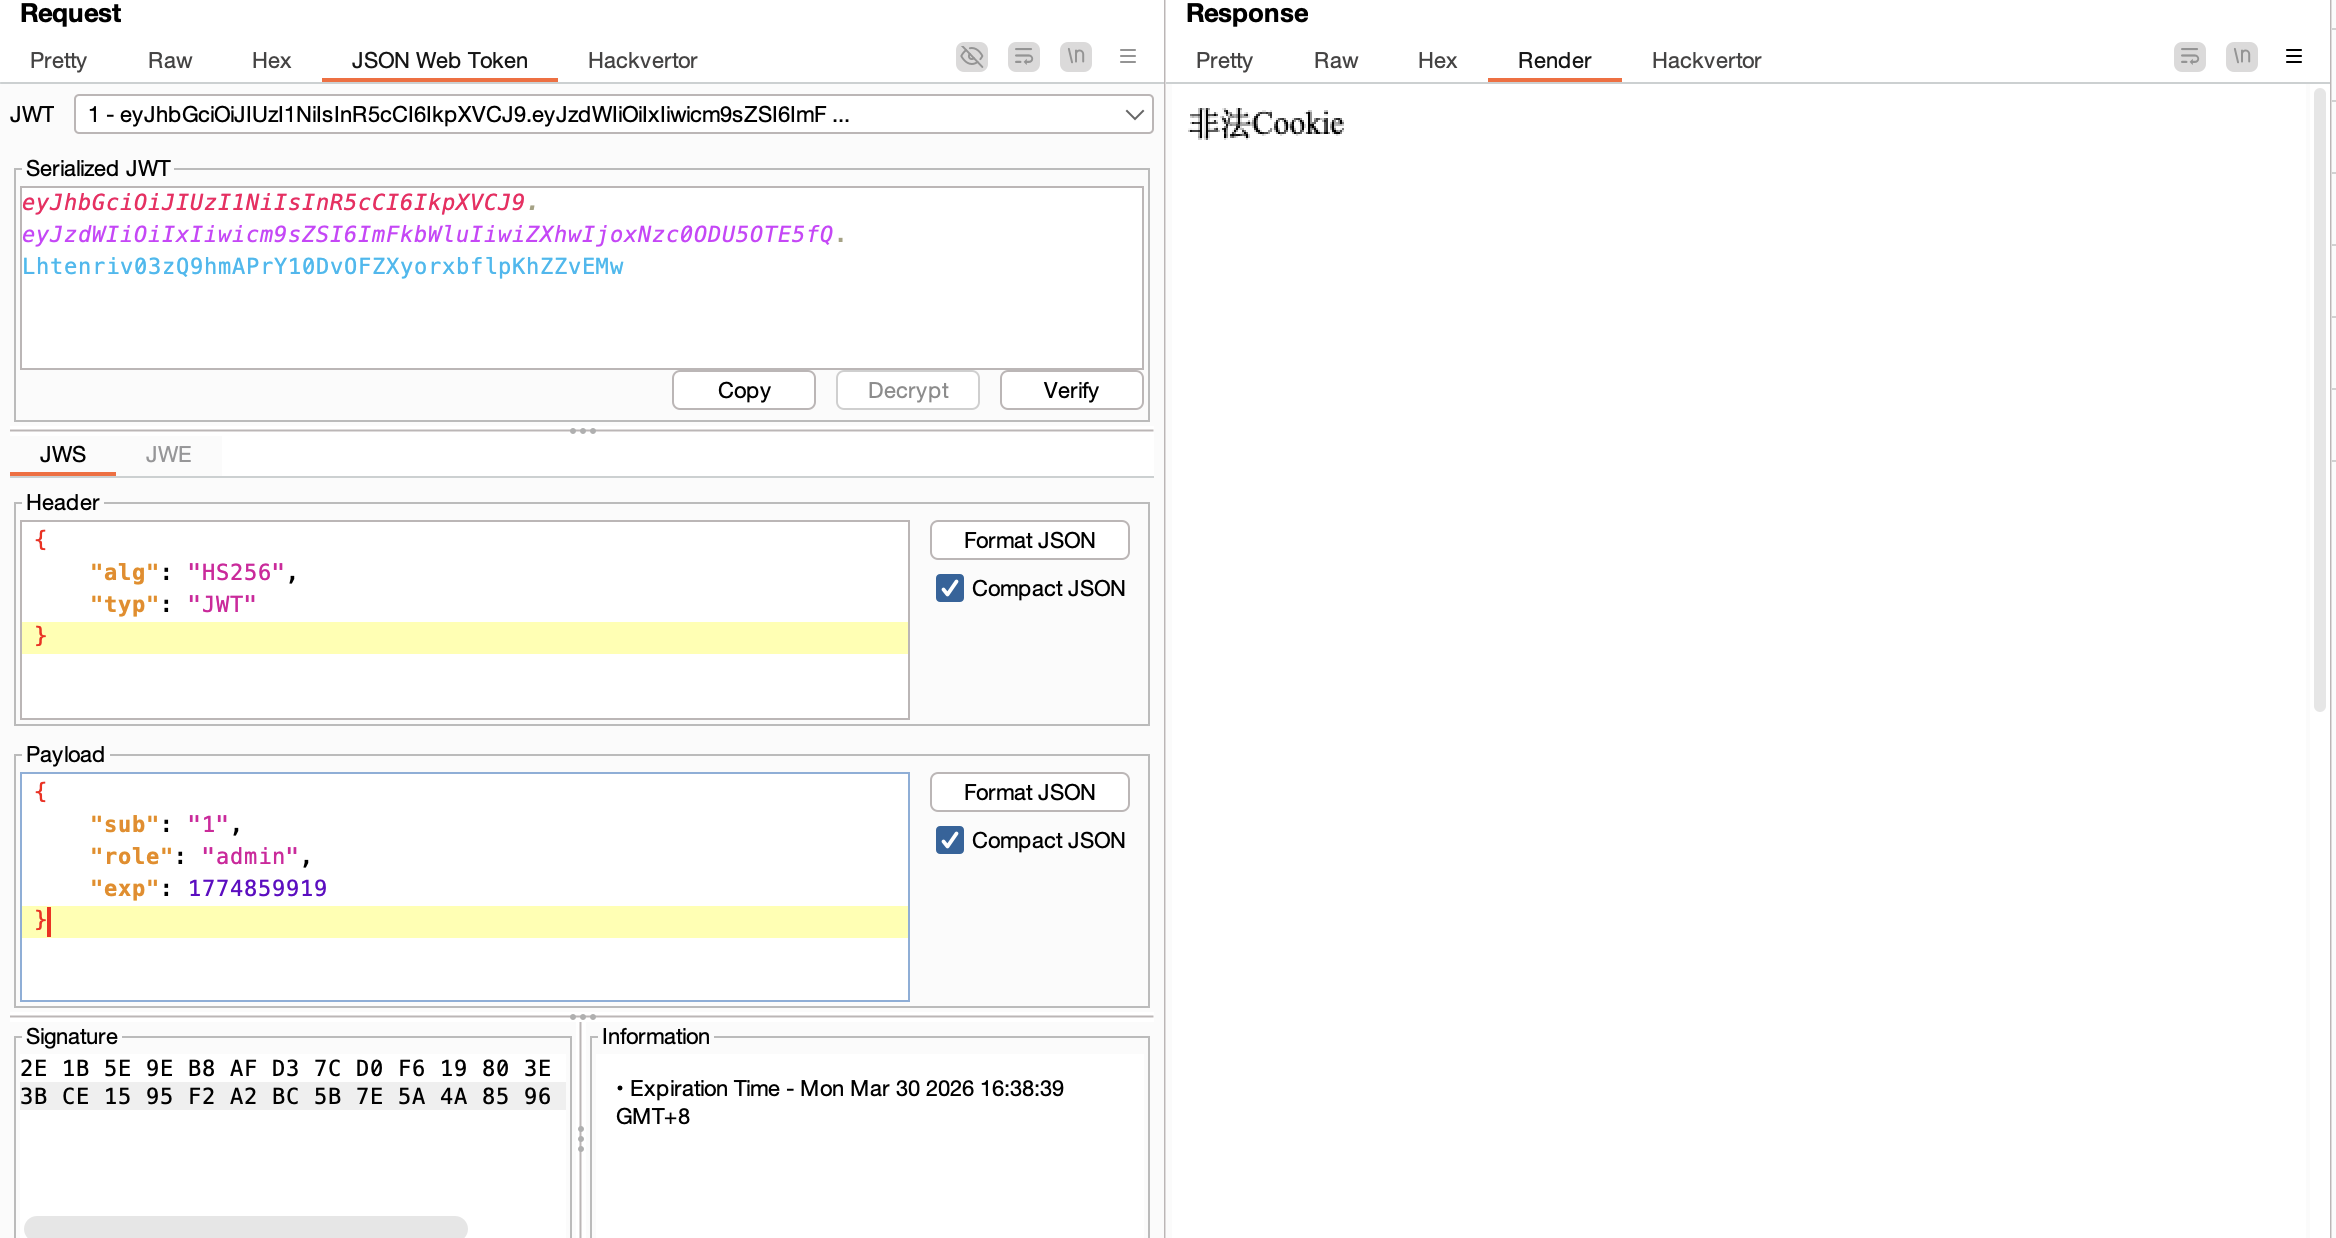Switch Response view to Raw tab
Viewport: 2336px width, 1238px height.
pyautogui.click(x=1335, y=61)
